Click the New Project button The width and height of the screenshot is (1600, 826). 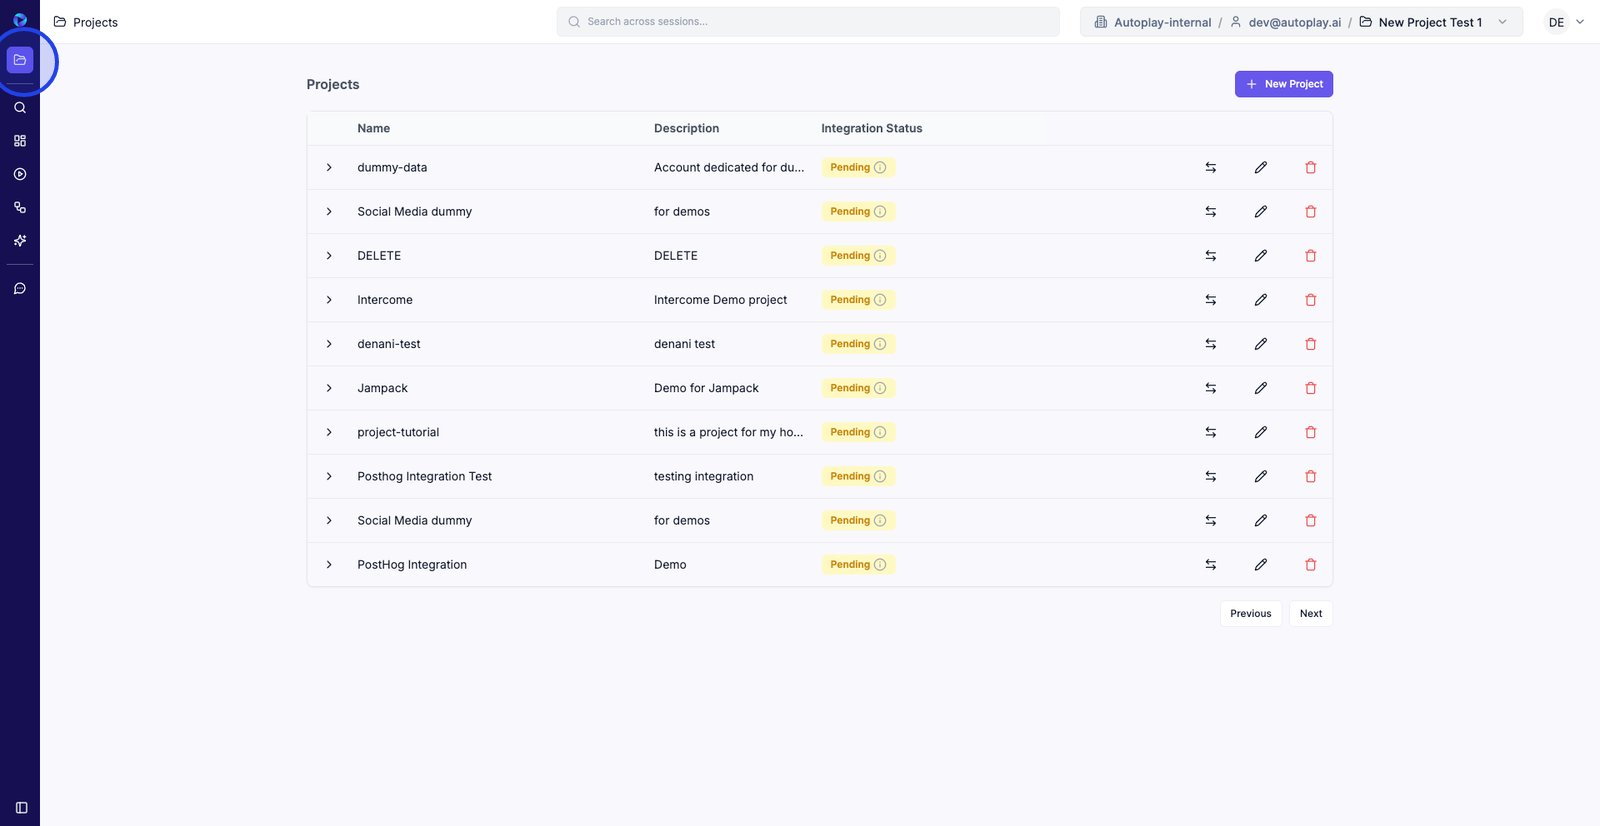[1283, 84]
